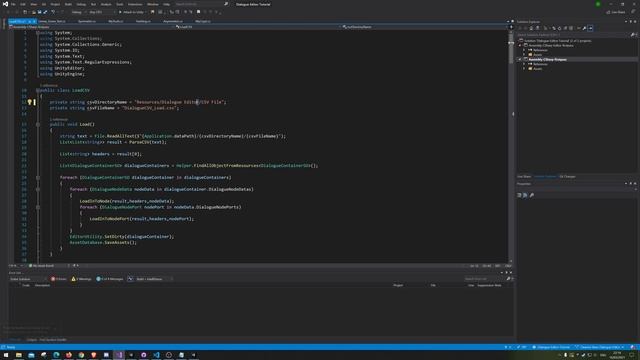Switch to the Git Changes tab
640x360 pixels.
coord(567,176)
